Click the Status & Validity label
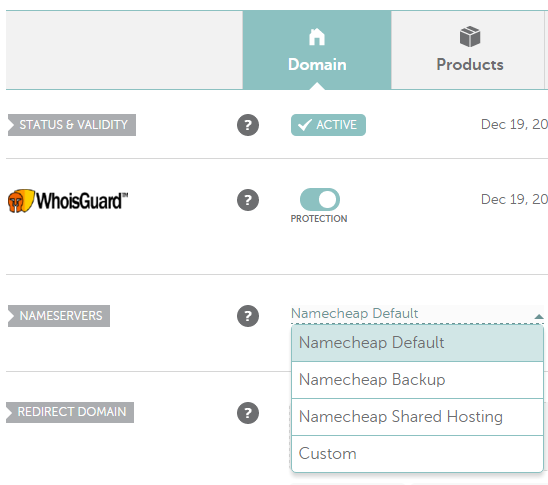Viewport: 548px width, 485px height. 72,125
